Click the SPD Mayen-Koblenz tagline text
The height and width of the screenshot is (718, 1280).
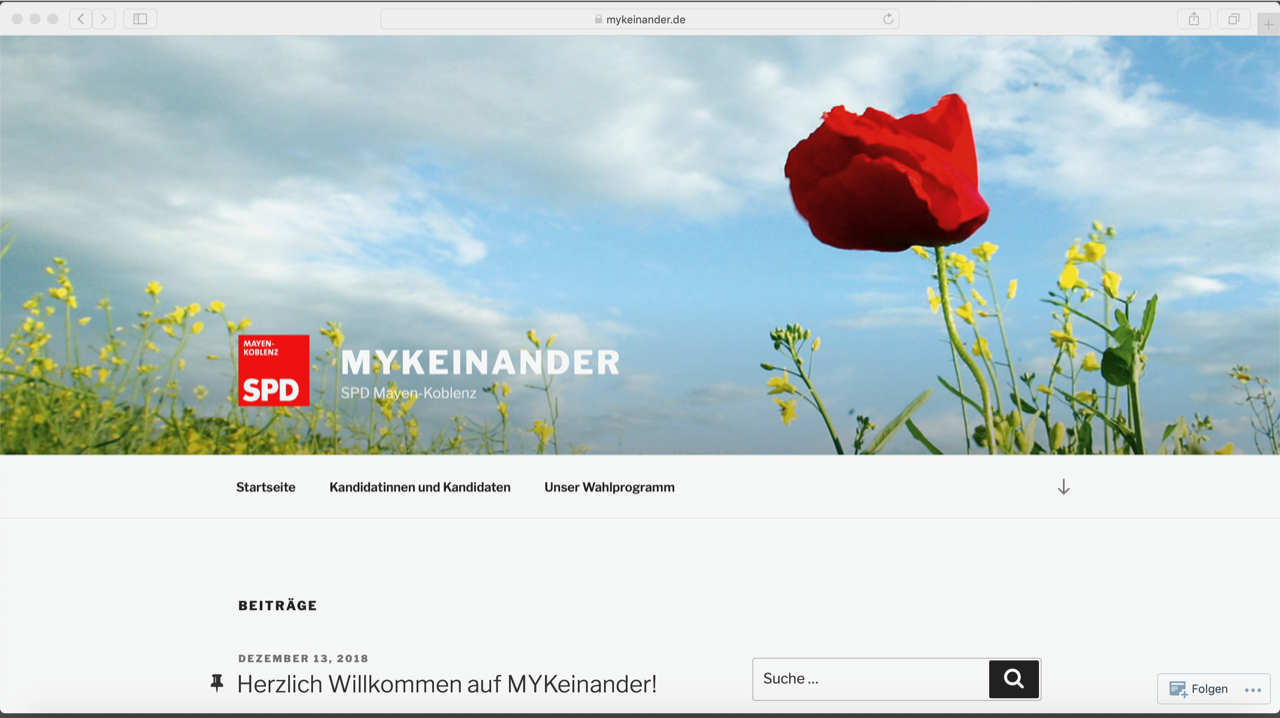tap(408, 393)
